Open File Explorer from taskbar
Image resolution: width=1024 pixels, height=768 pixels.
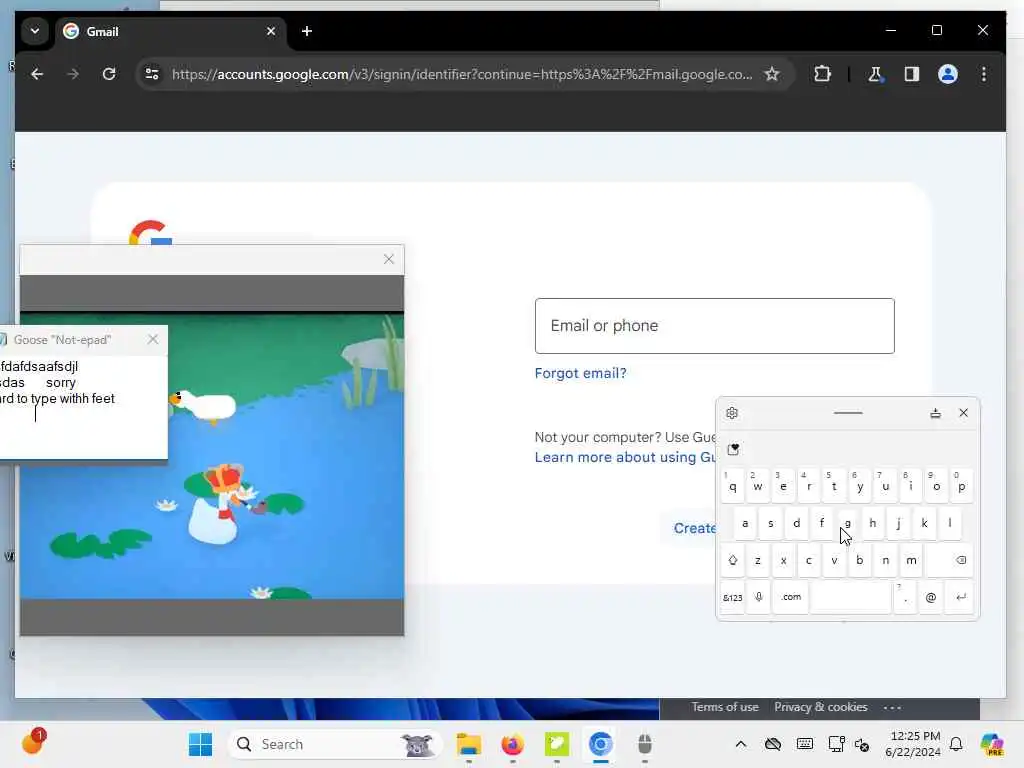coord(468,744)
